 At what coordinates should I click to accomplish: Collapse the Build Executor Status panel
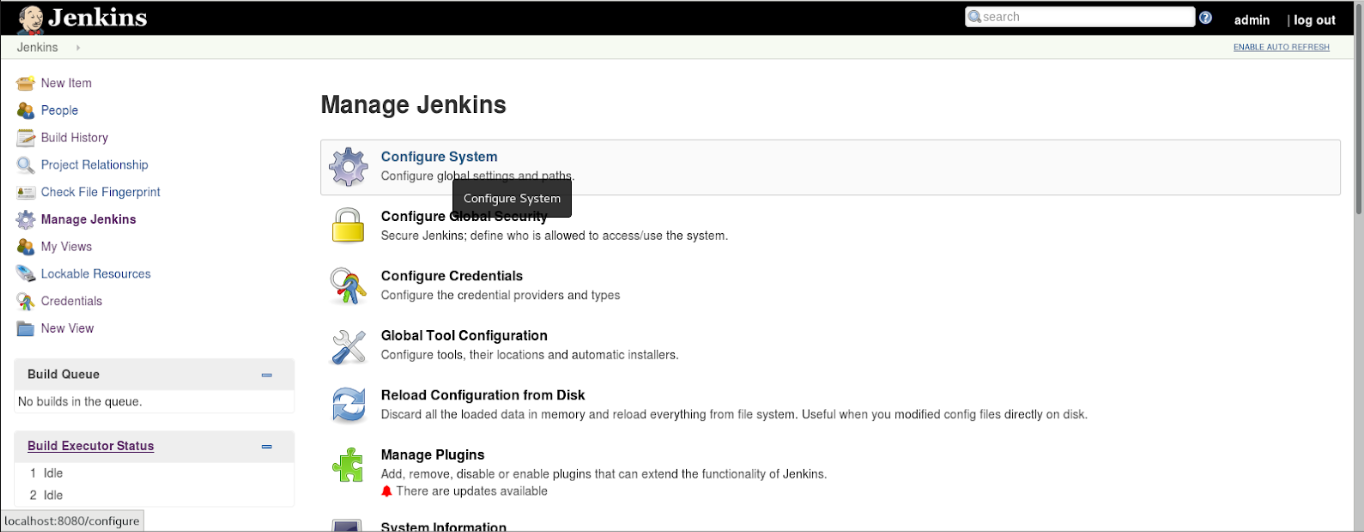[x=267, y=447]
